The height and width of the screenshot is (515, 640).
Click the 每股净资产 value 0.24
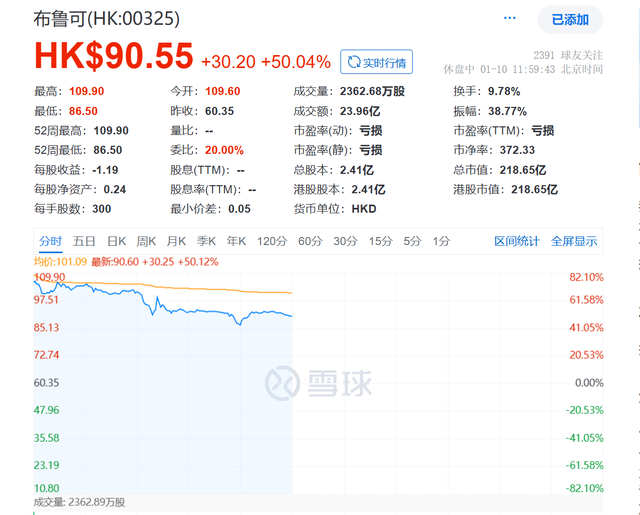(115, 189)
